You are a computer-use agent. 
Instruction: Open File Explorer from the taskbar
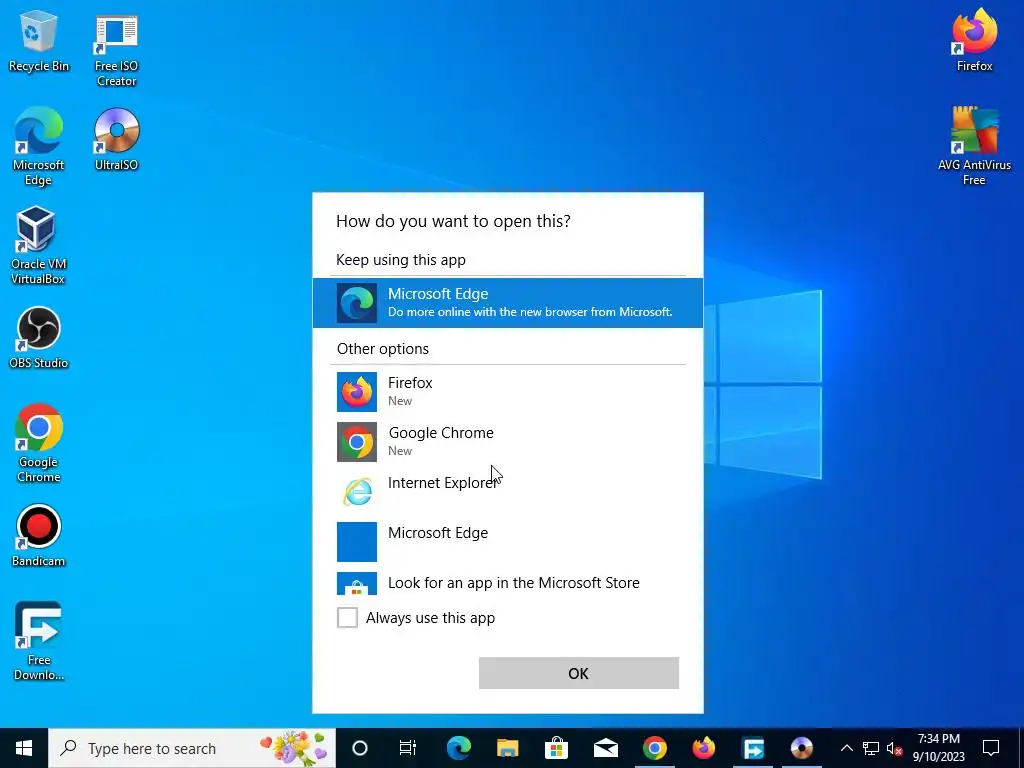click(507, 748)
